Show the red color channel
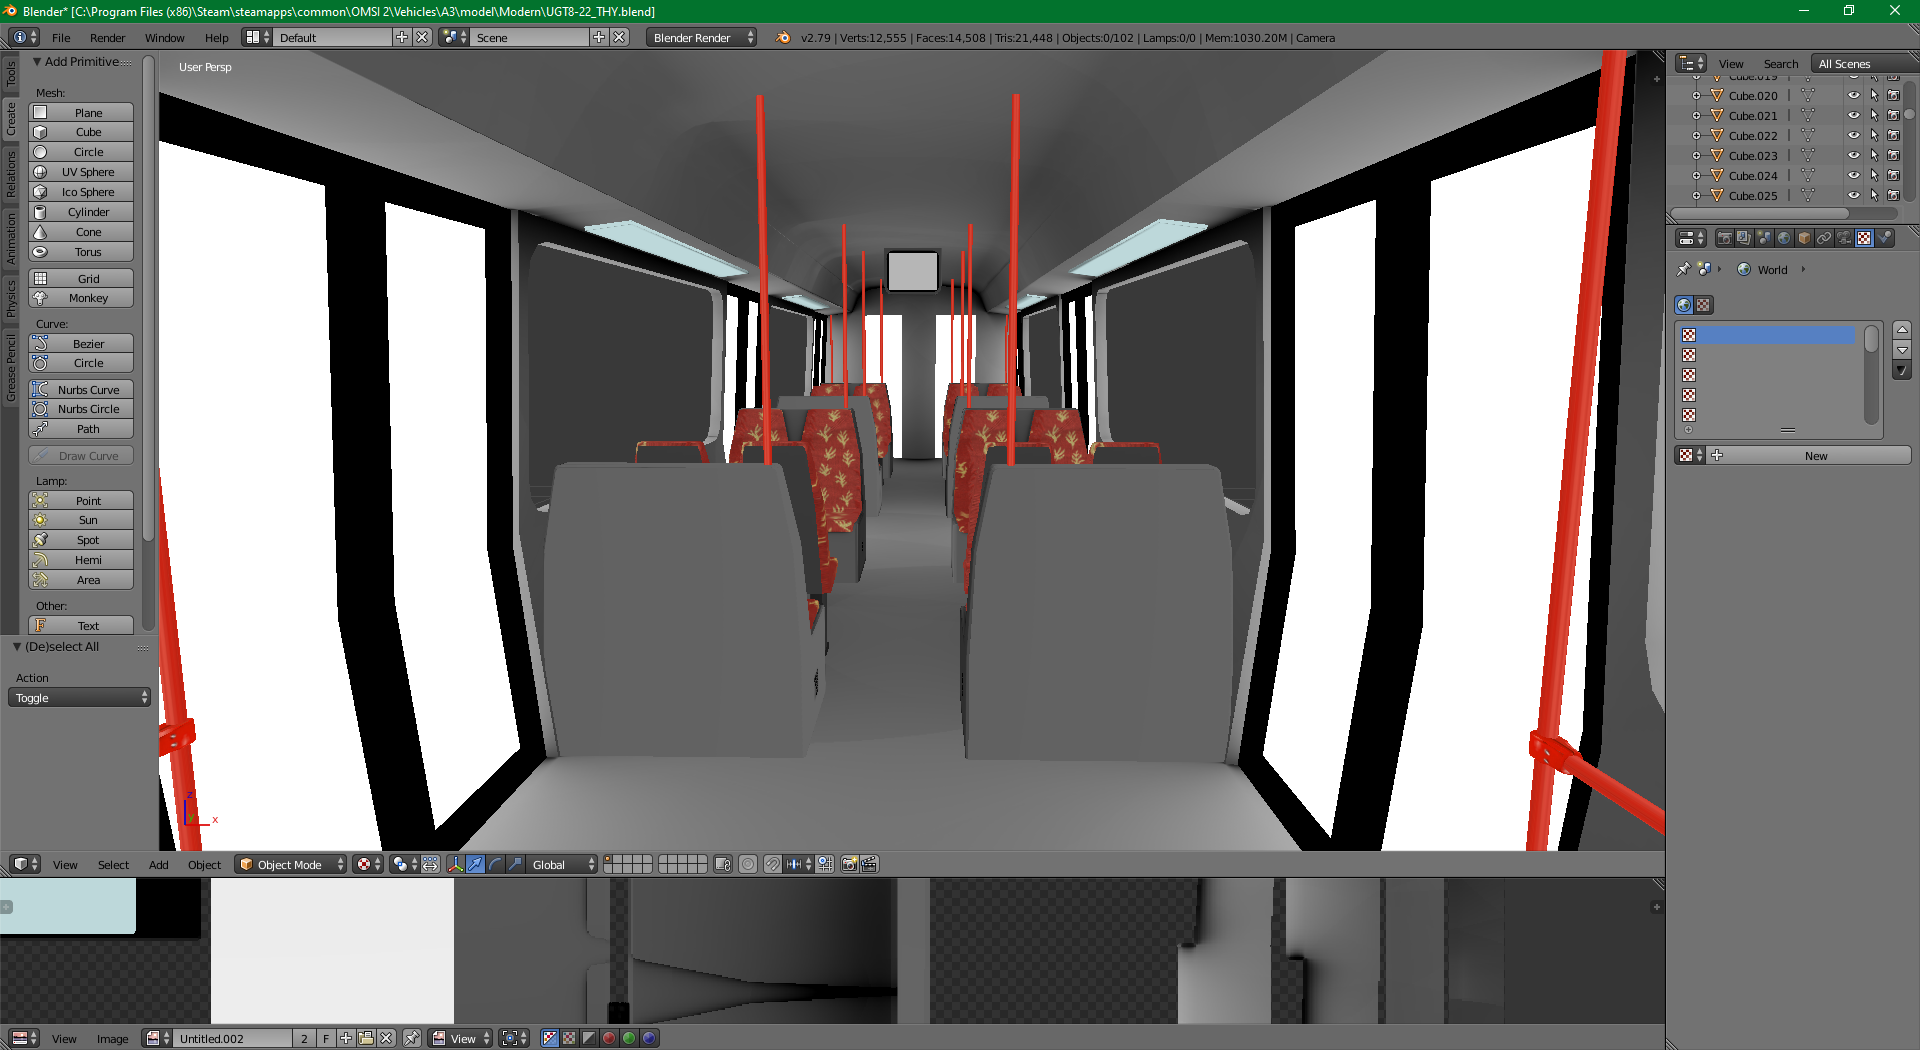The width and height of the screenshot is (1920, 1050). (x=609, y=1038)
